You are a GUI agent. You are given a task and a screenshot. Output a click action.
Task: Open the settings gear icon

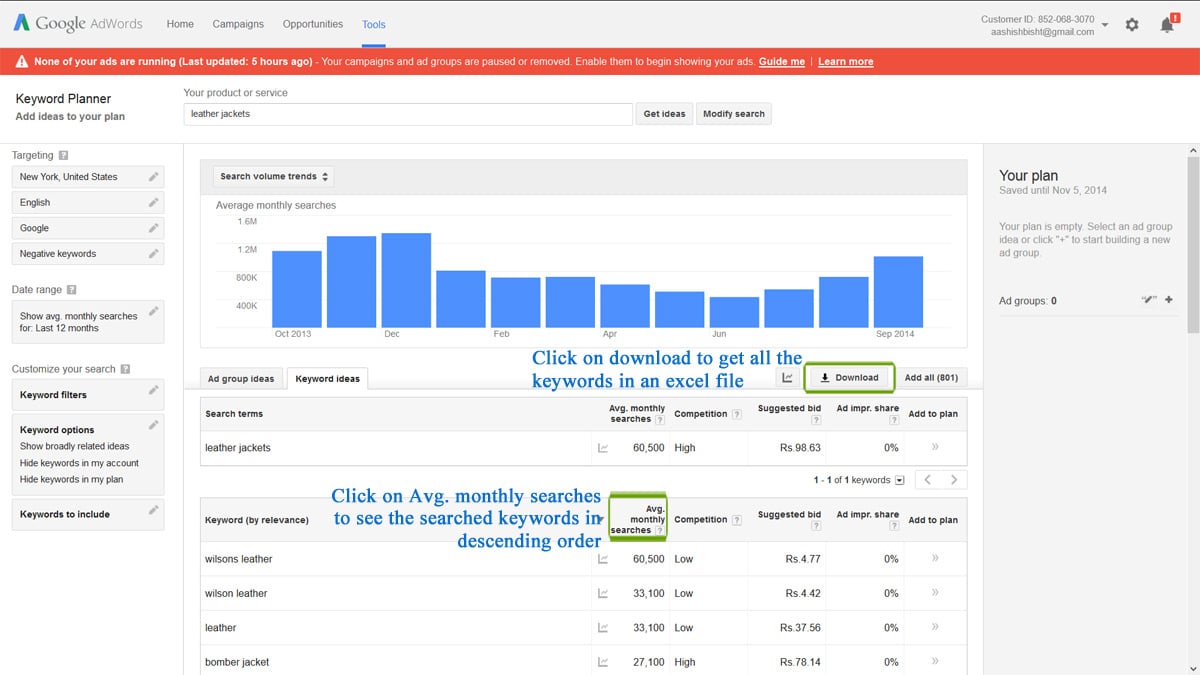tap(1131, 24)
